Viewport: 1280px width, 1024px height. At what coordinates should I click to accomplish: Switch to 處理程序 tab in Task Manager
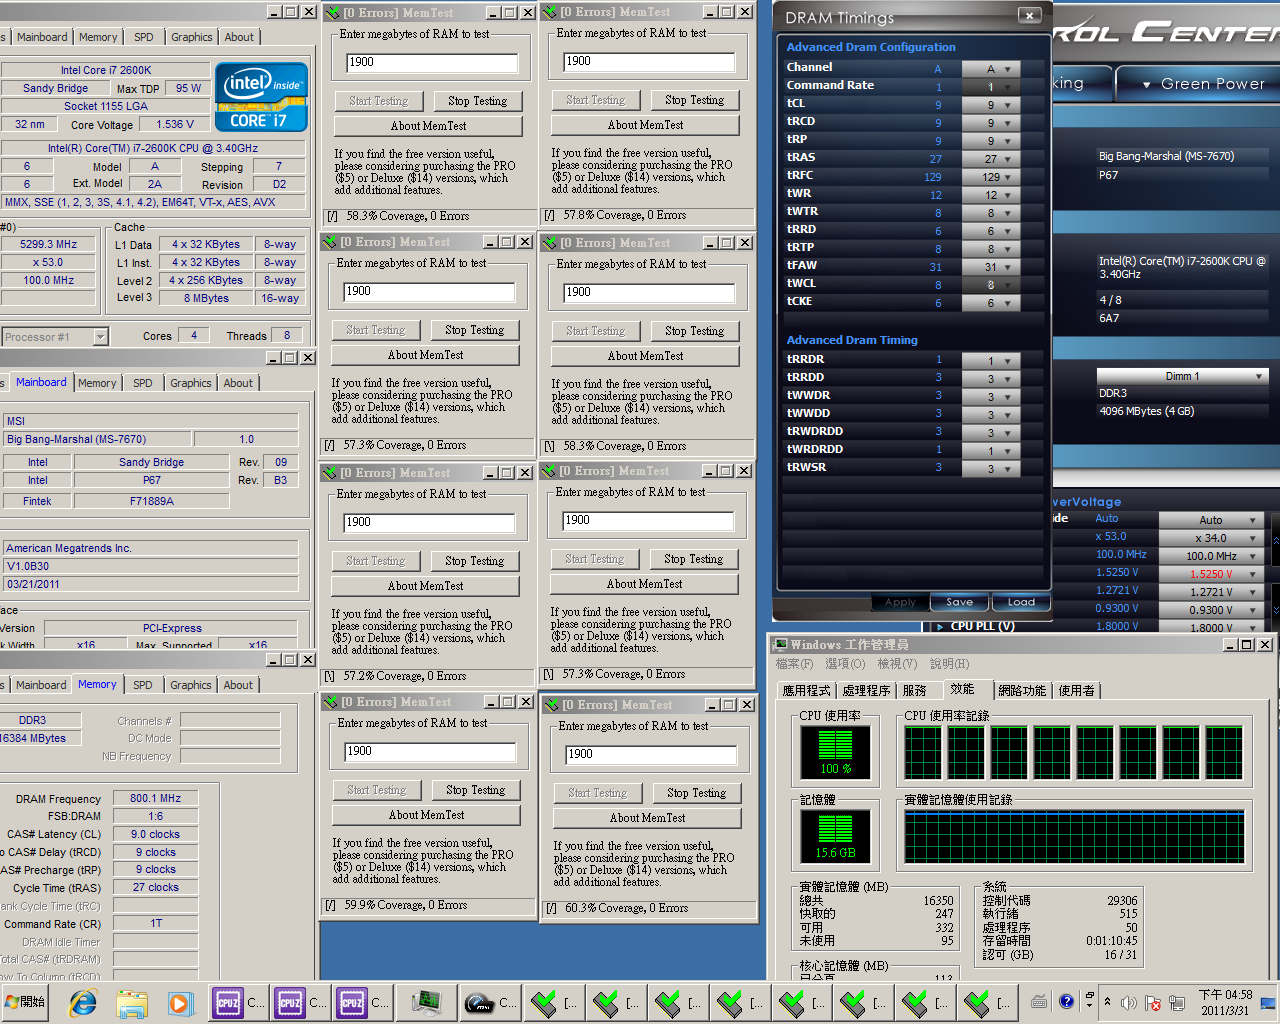(866, 691)
